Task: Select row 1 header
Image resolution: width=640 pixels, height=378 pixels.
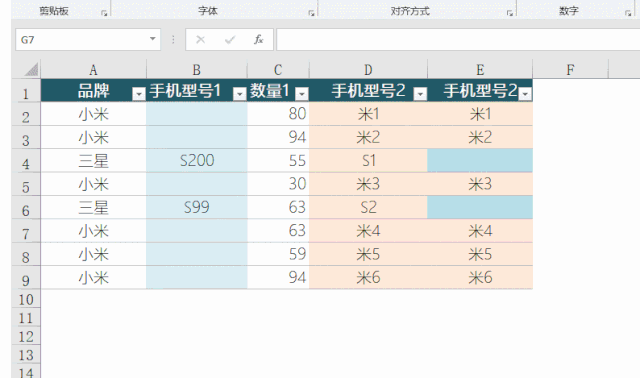Action: click(26, 91)
